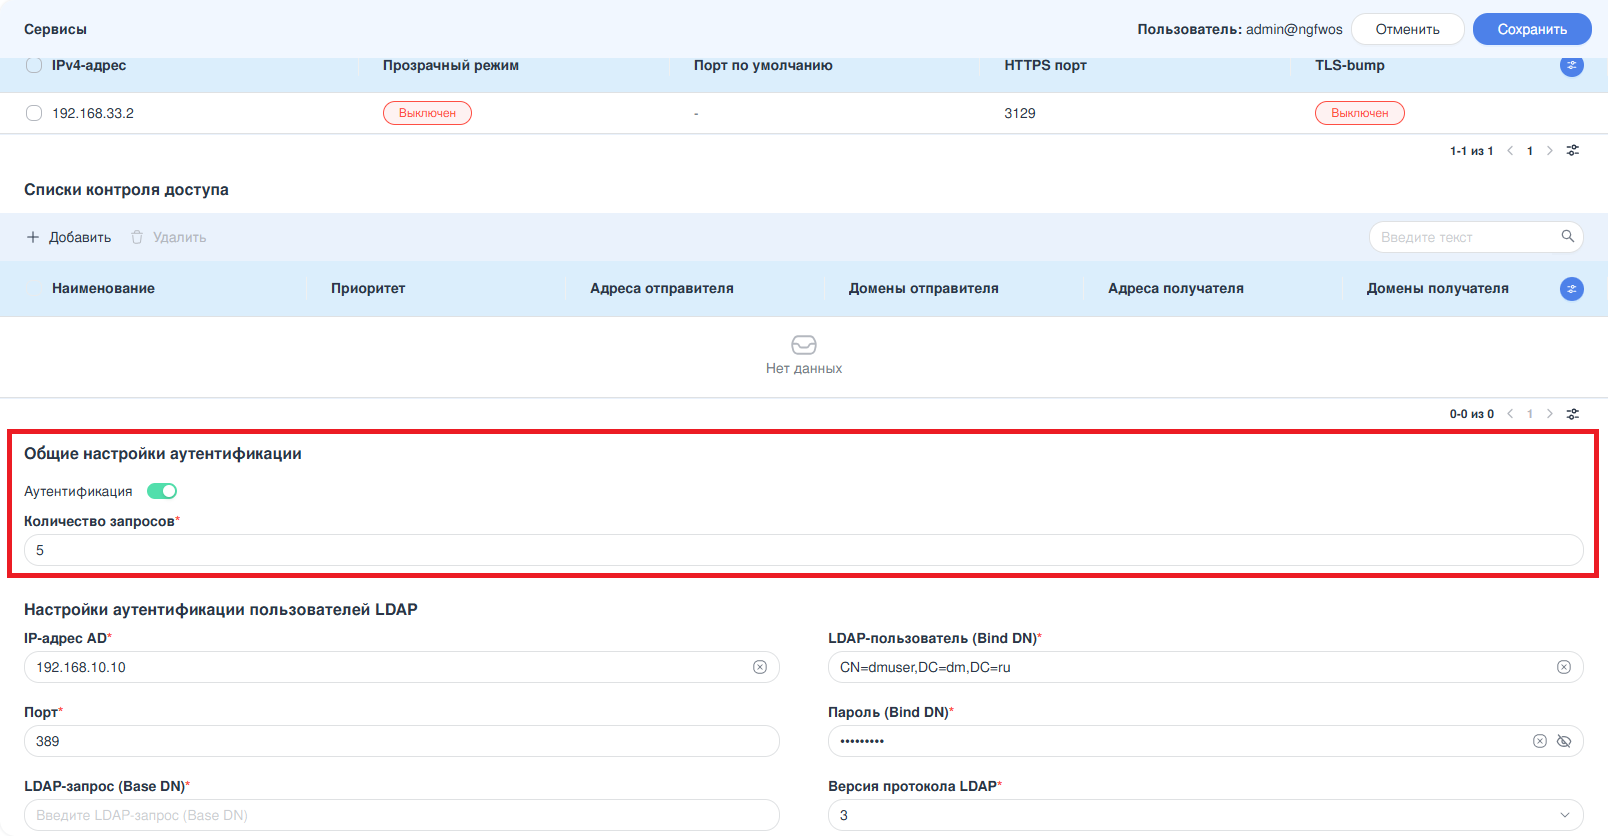Click the Домены получателя column header

tap(1437, 288)
